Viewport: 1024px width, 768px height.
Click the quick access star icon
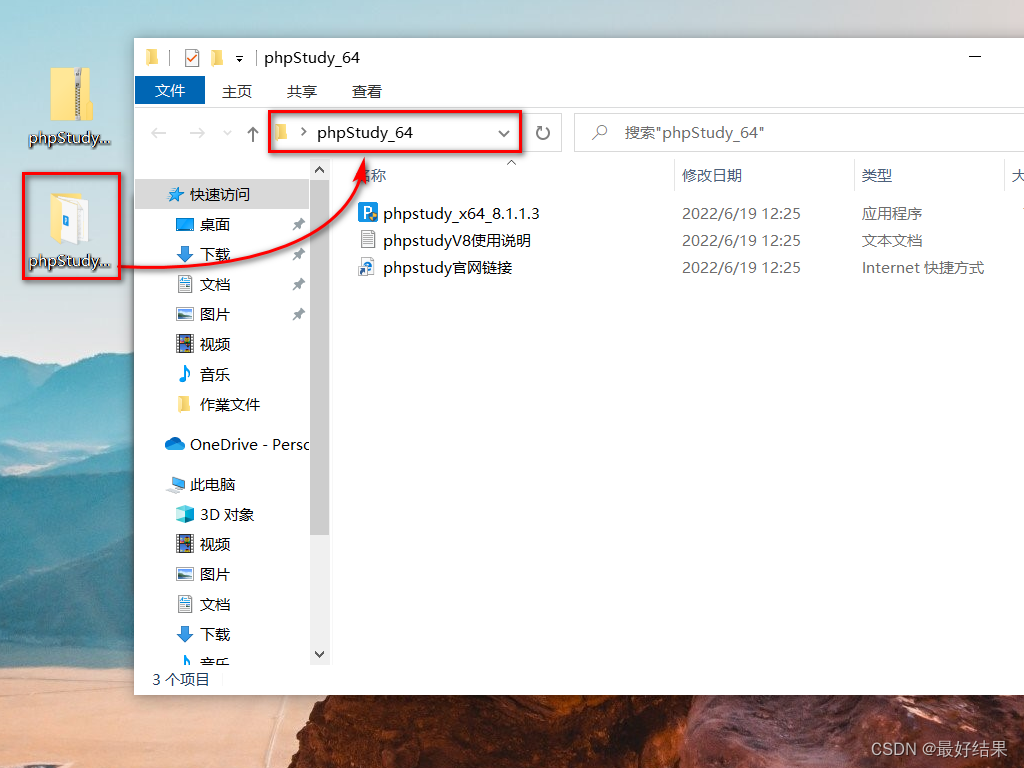pos(175,194)
